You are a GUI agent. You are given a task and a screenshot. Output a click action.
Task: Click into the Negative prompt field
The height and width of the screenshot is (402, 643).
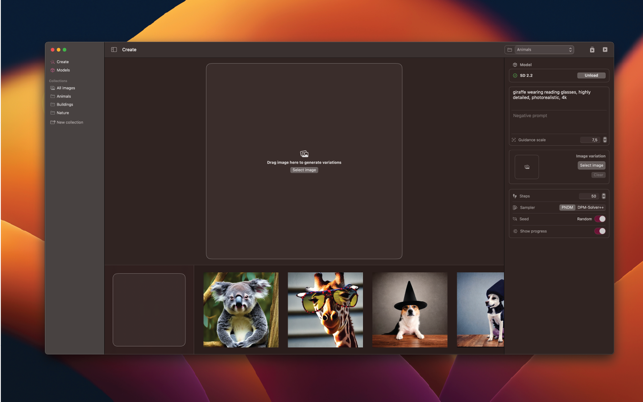point(559,122)
